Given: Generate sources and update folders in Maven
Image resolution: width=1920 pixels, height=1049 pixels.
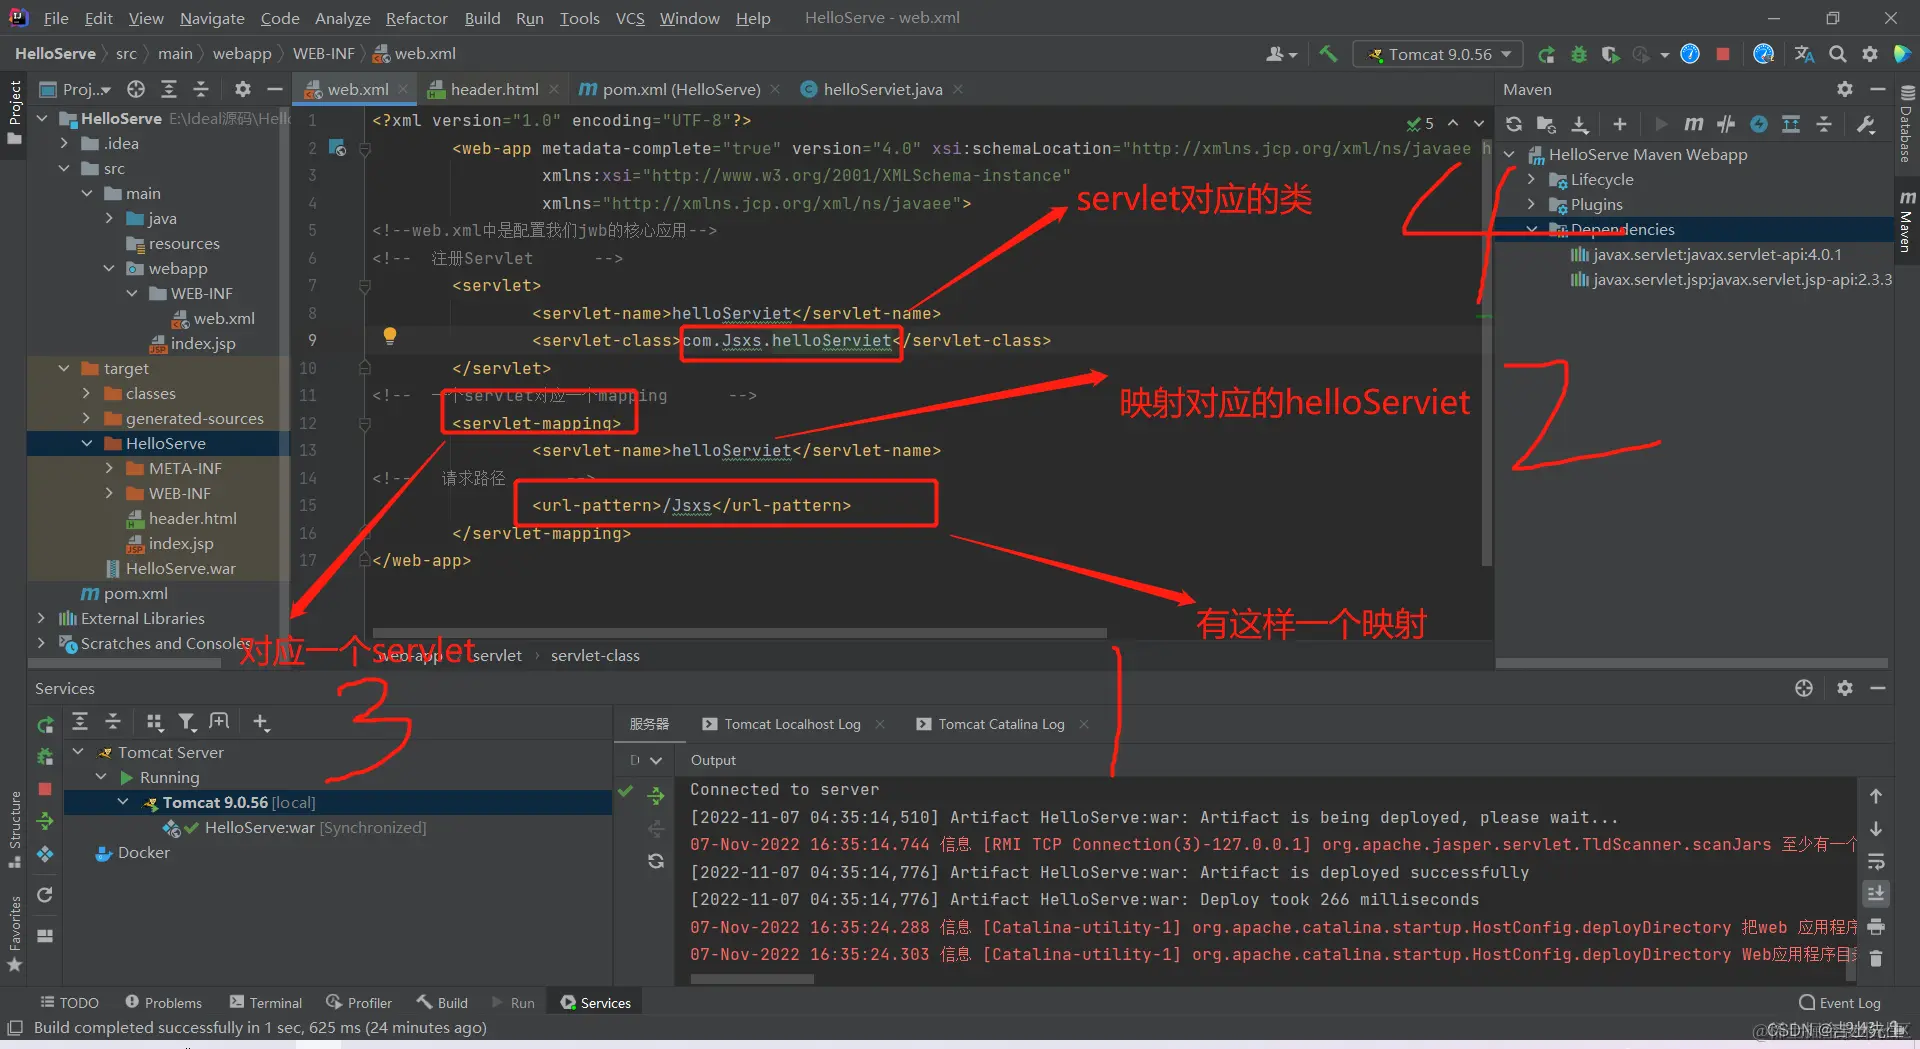Looking at the screenshot, I should tap(1546, 124).
